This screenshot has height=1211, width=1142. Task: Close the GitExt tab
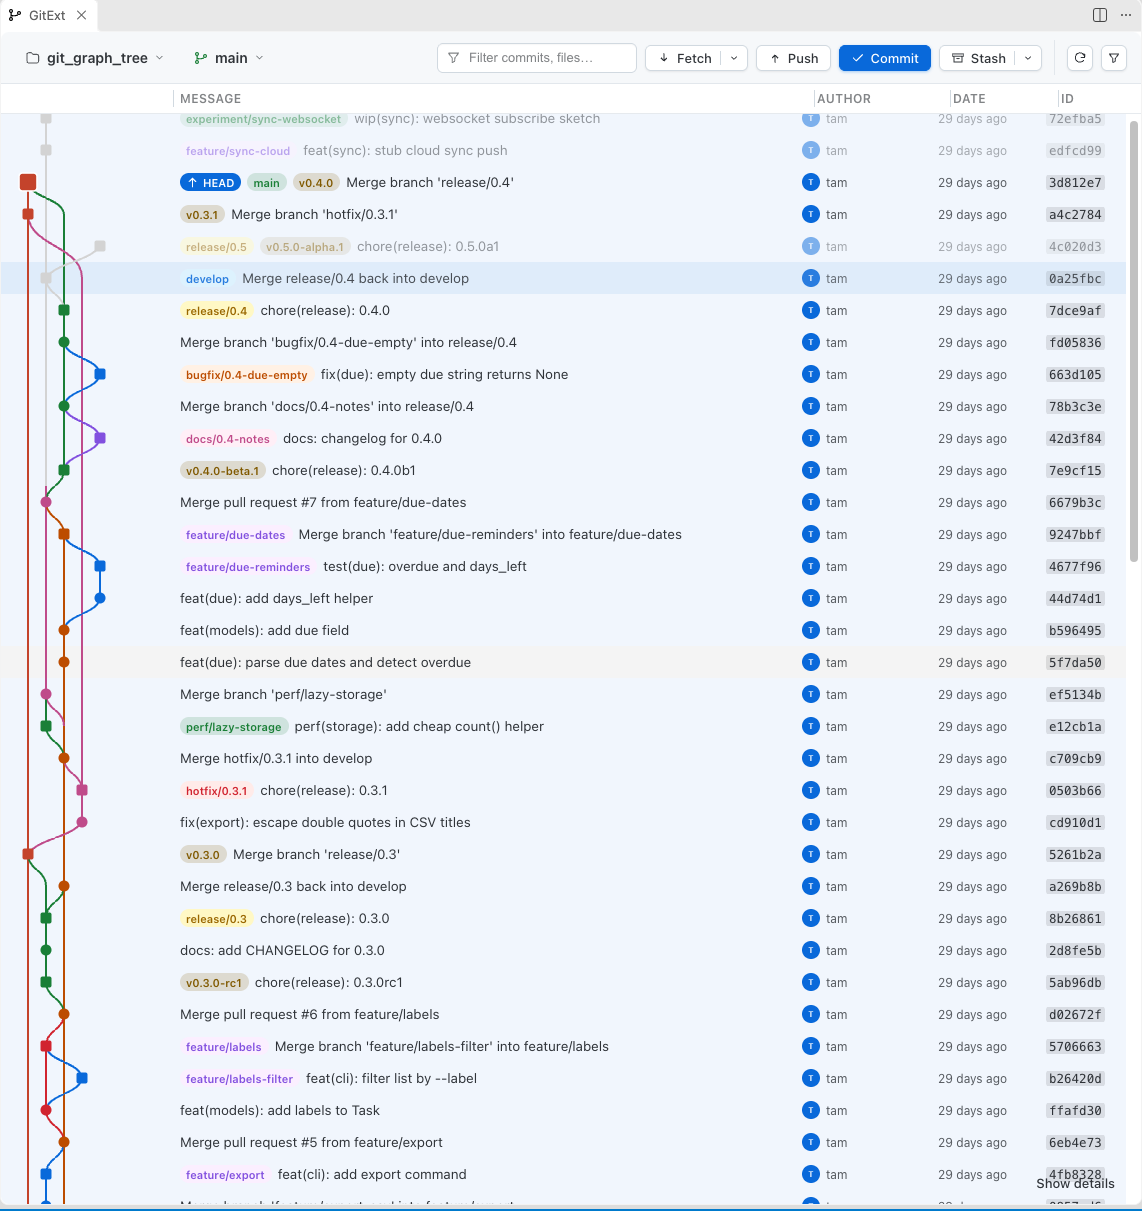(x=82, y=15)
